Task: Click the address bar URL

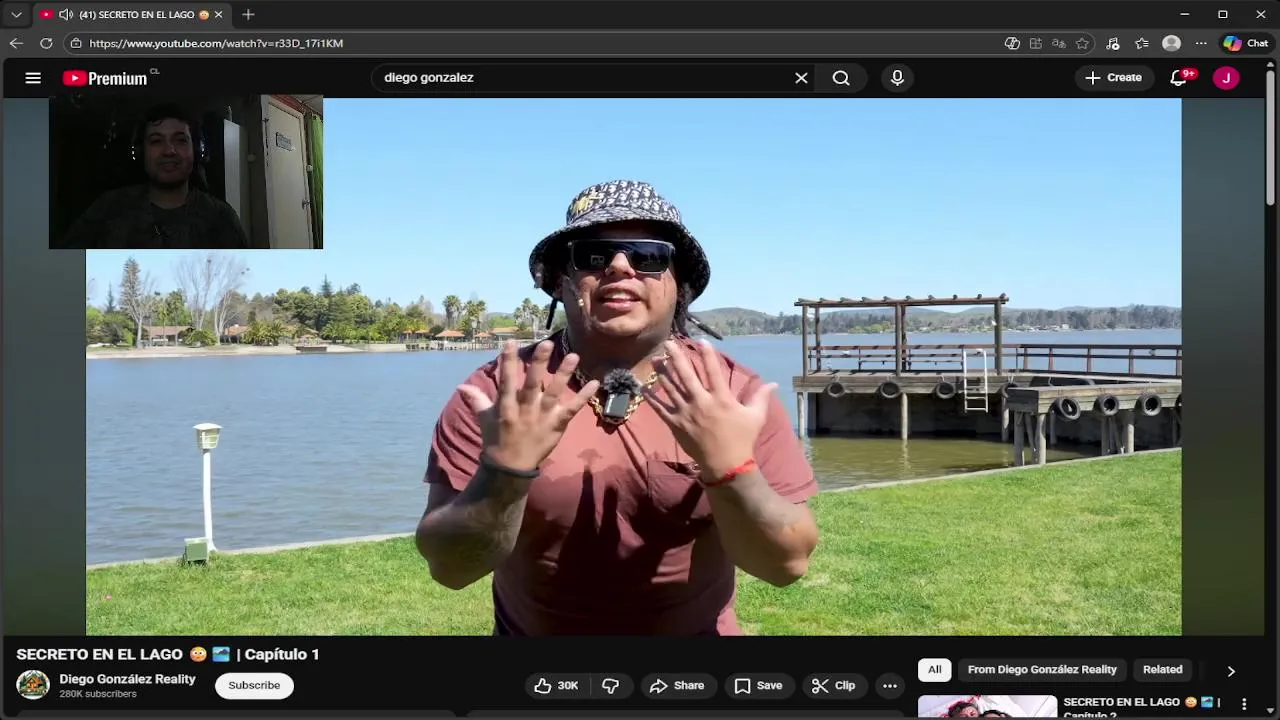Action: (x=216, y=43)
